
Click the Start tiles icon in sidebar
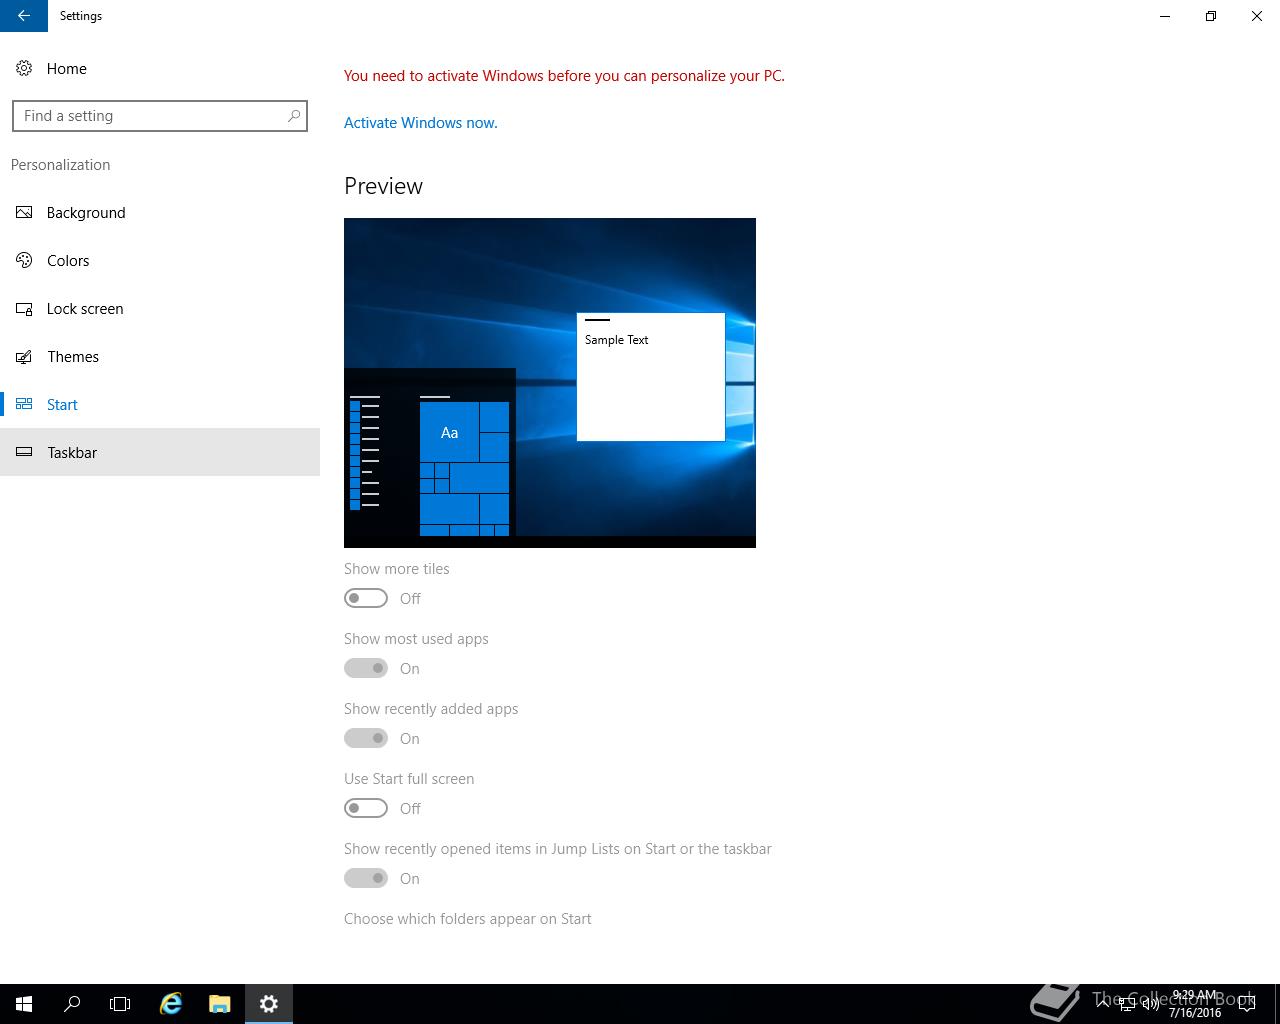(x=24, y=404)
